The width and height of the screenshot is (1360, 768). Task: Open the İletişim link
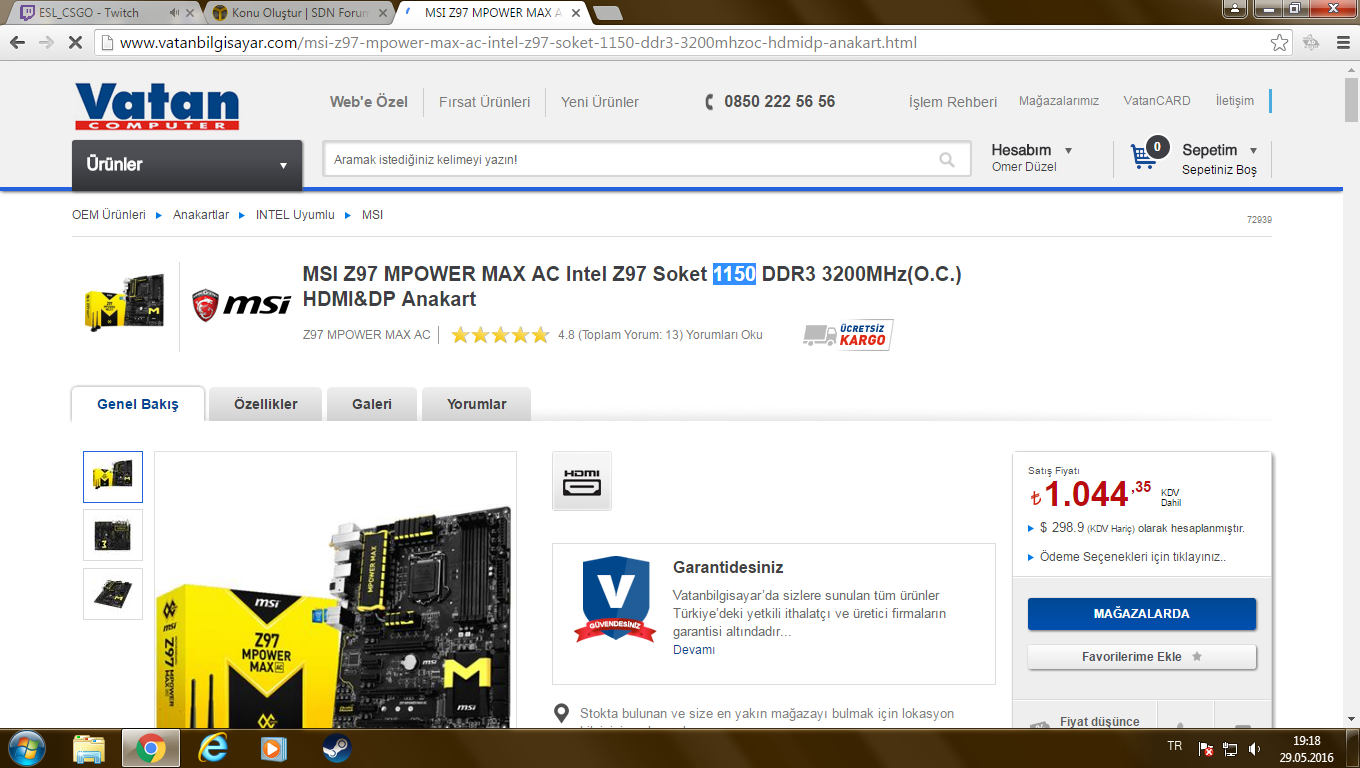pyautogui.click(x=1235, y=101)
